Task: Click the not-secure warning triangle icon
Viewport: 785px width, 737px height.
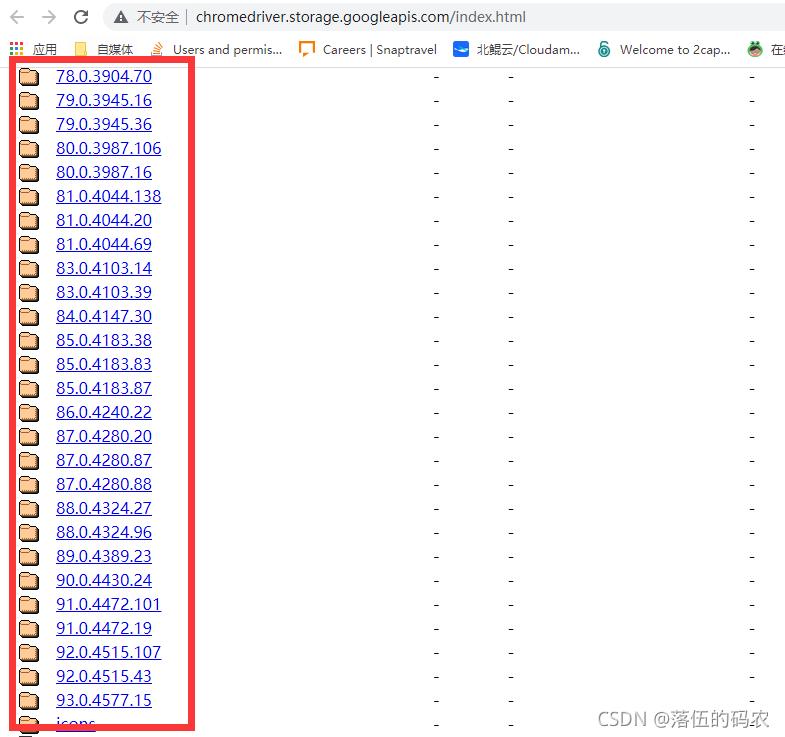Action: (121, 18)
